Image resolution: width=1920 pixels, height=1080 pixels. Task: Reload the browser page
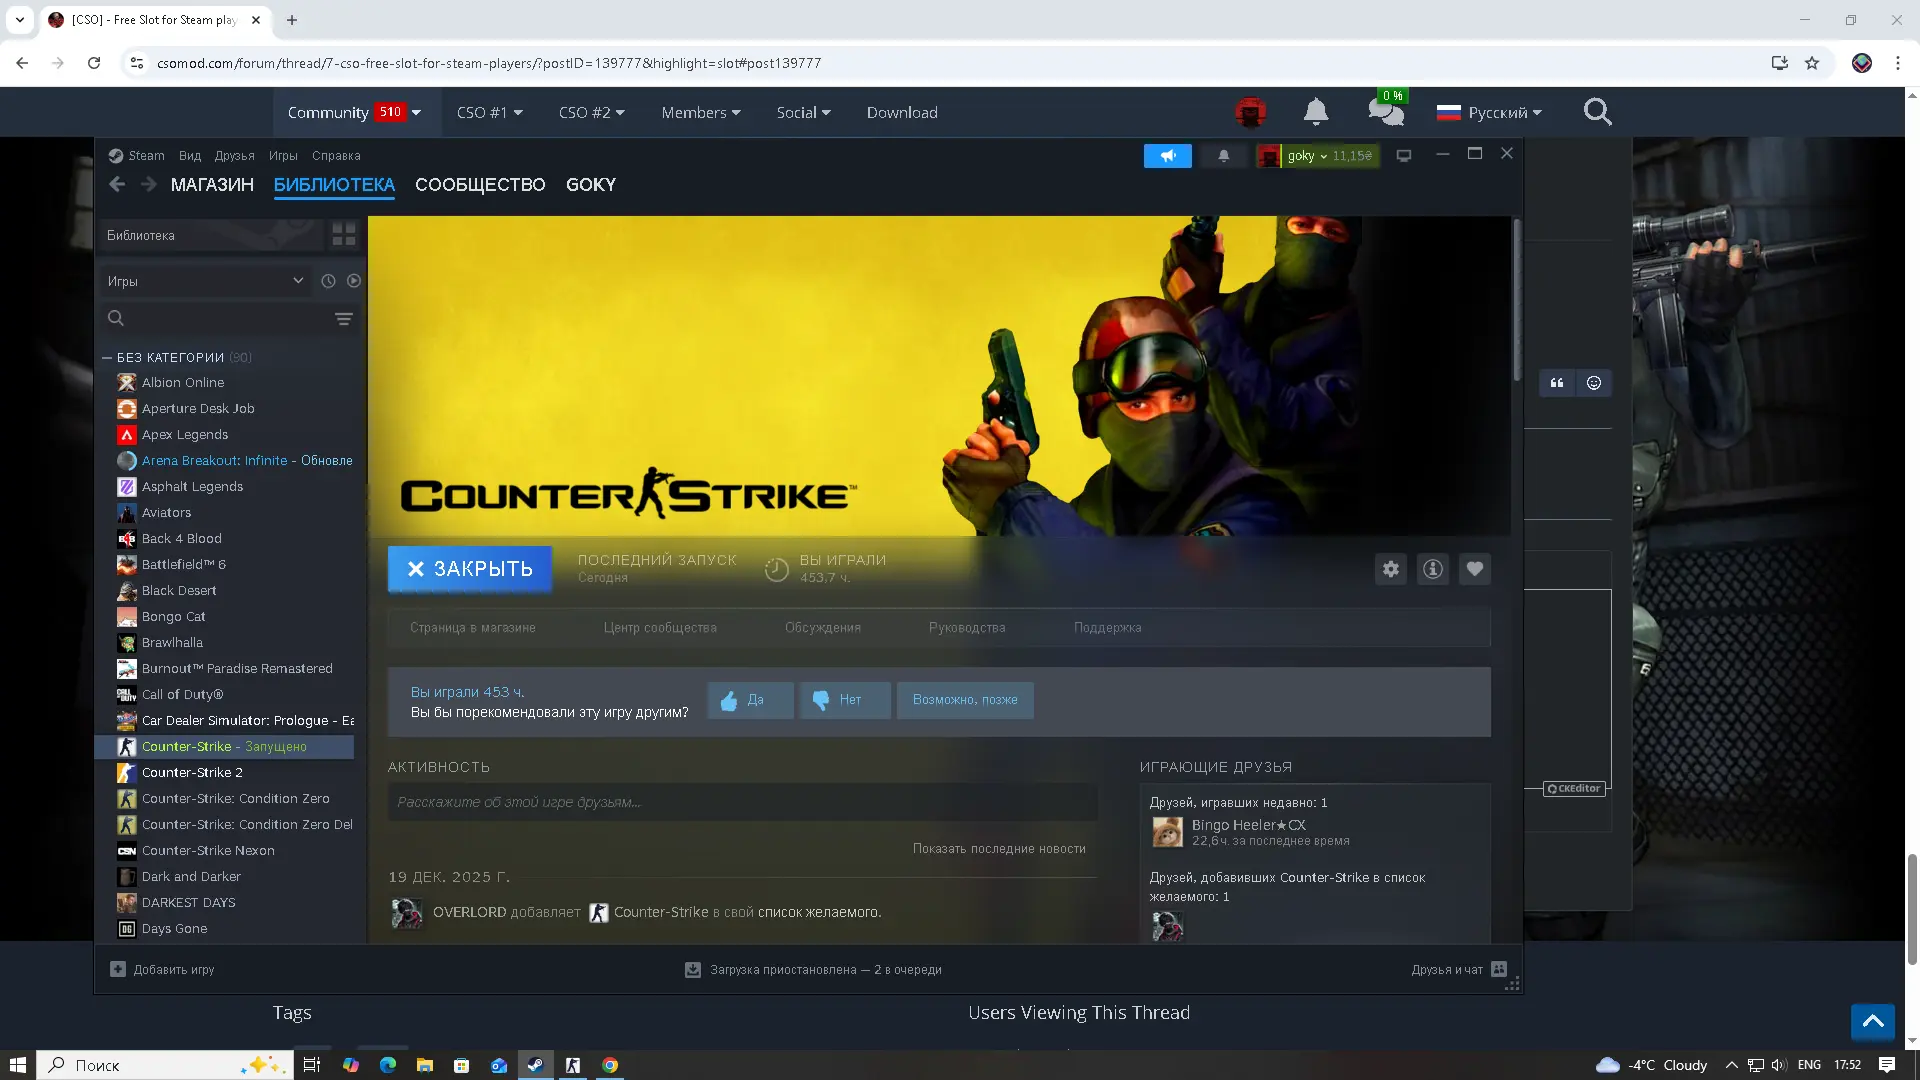[94, 63]
